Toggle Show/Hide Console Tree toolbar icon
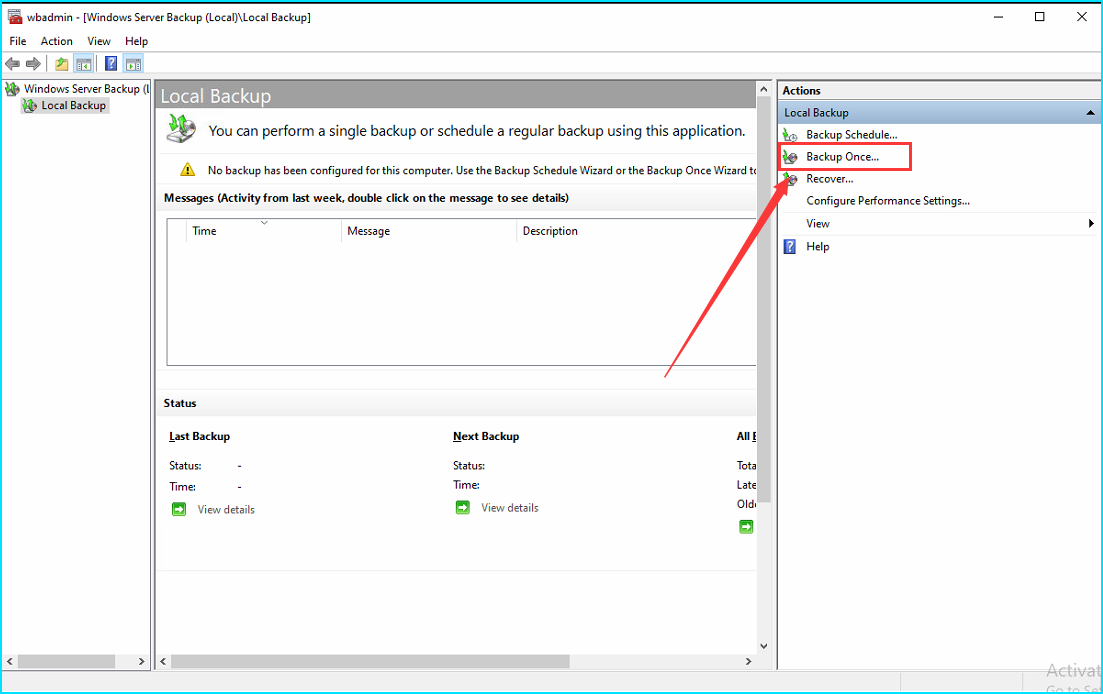The width and height of the screenshot is (1103, 694). click(84, 64)
